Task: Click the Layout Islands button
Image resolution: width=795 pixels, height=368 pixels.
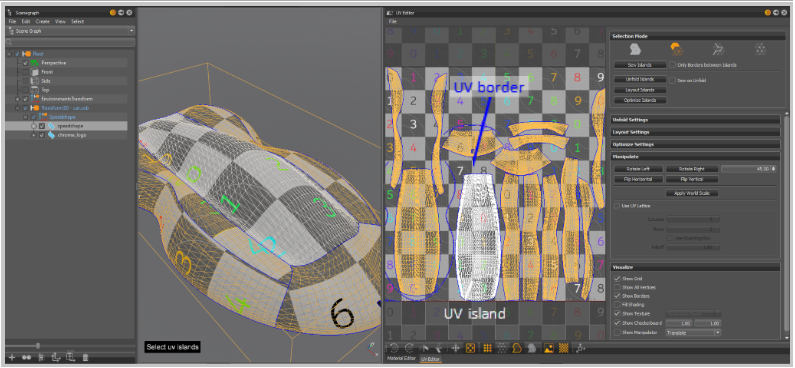Action: pos(640,90)
